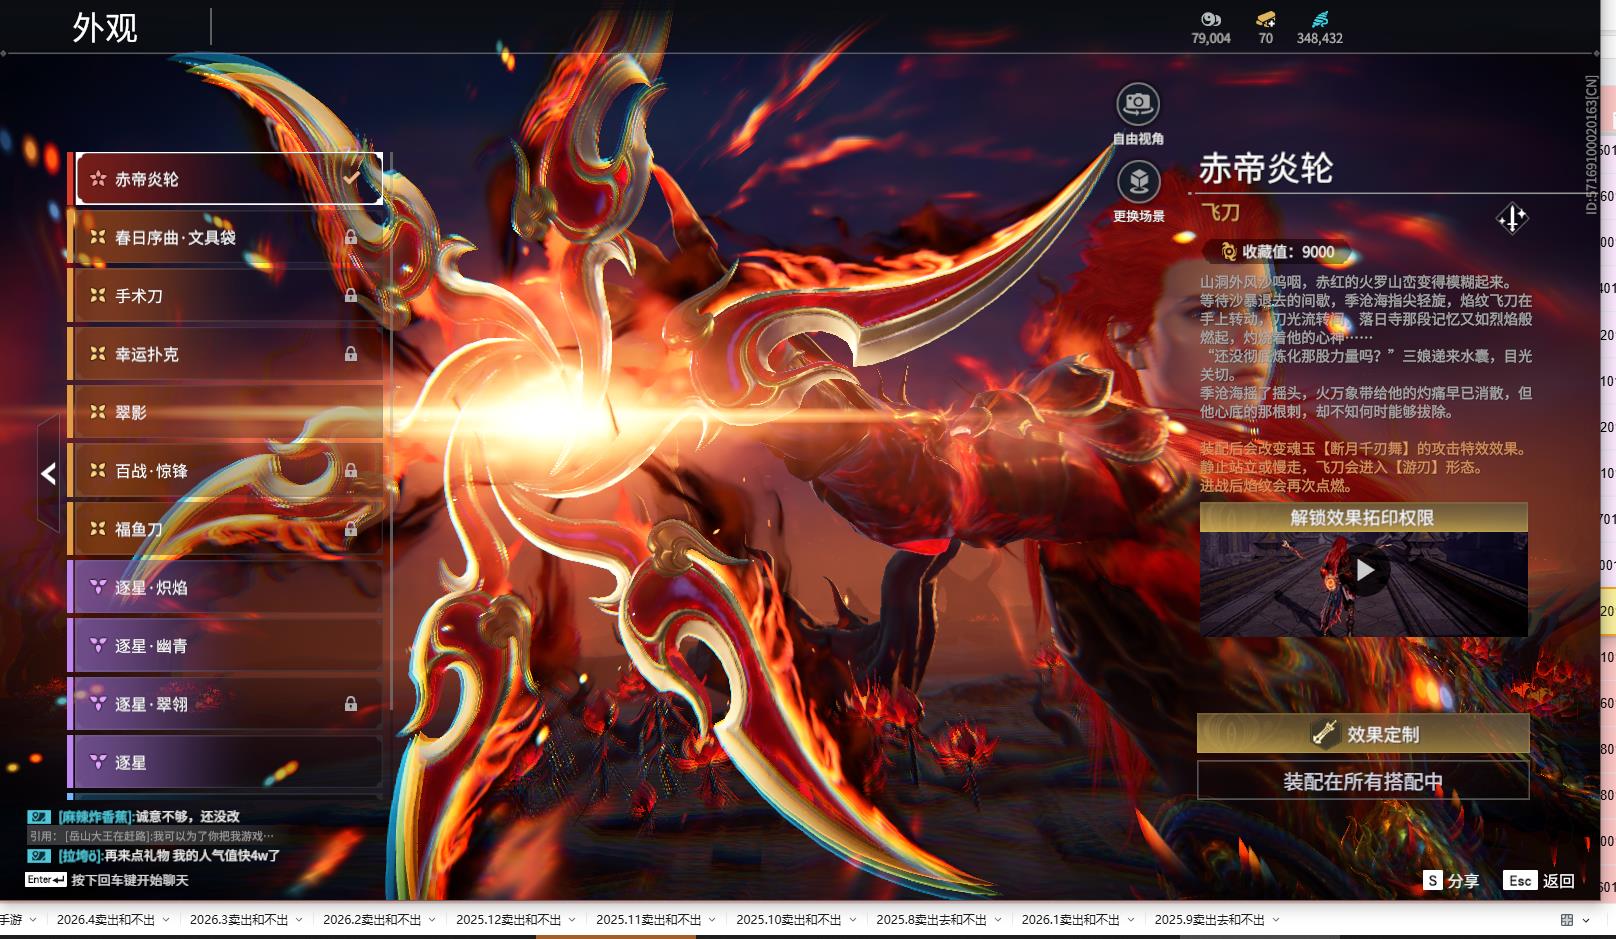1616x939 pixels.
Task: Play the skin effect preview video
Action: pyautogui.click(x=1364, y=571)
